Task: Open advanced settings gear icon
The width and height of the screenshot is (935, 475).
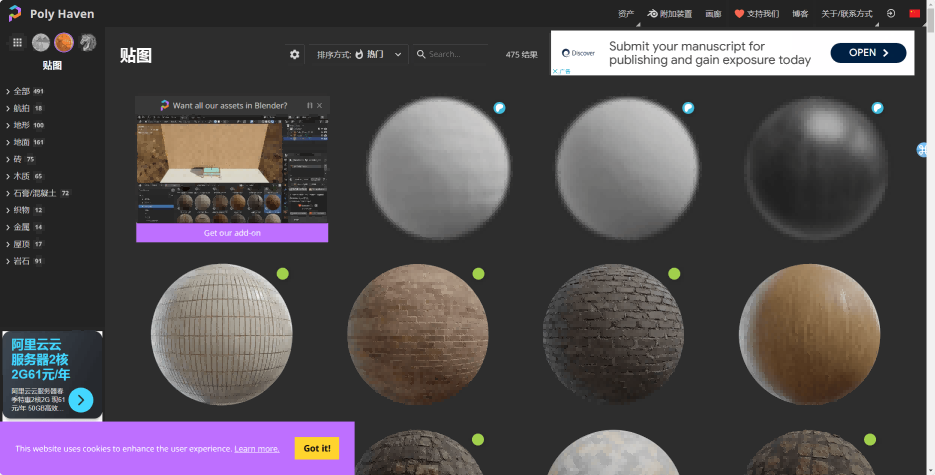Action: tap(294, 54)
